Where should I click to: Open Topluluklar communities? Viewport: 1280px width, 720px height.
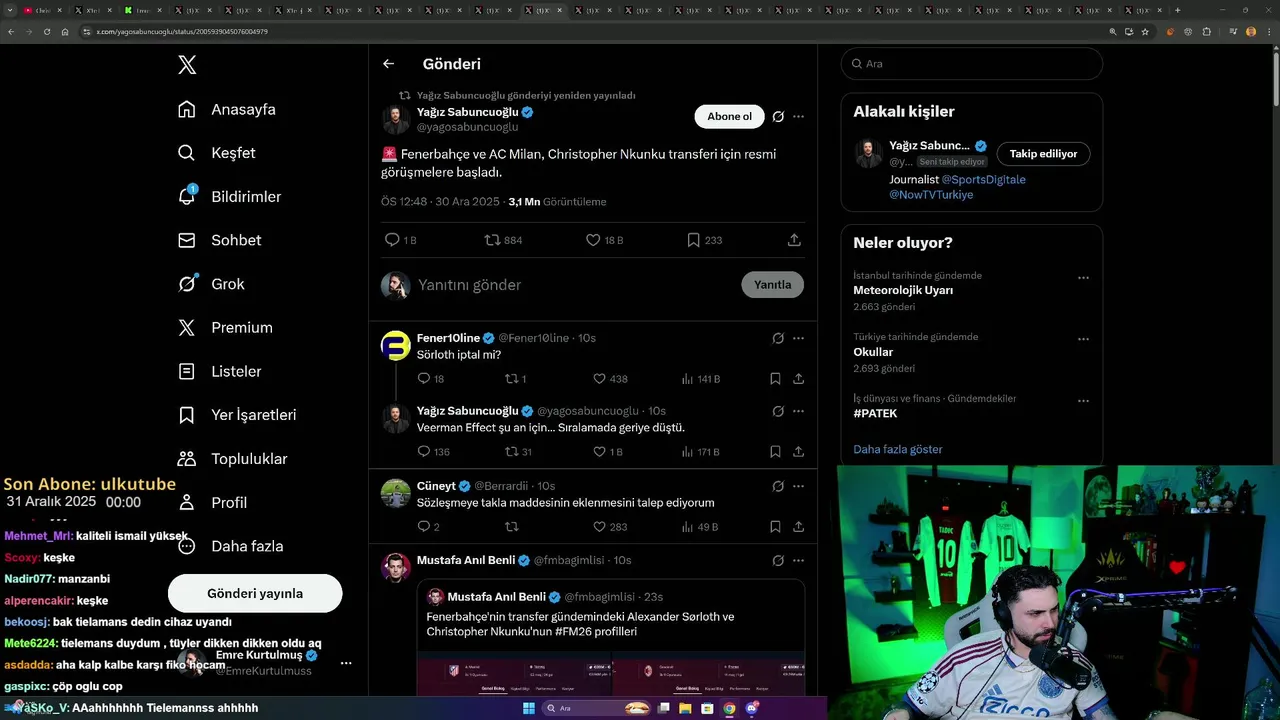(x=232, y=459)
